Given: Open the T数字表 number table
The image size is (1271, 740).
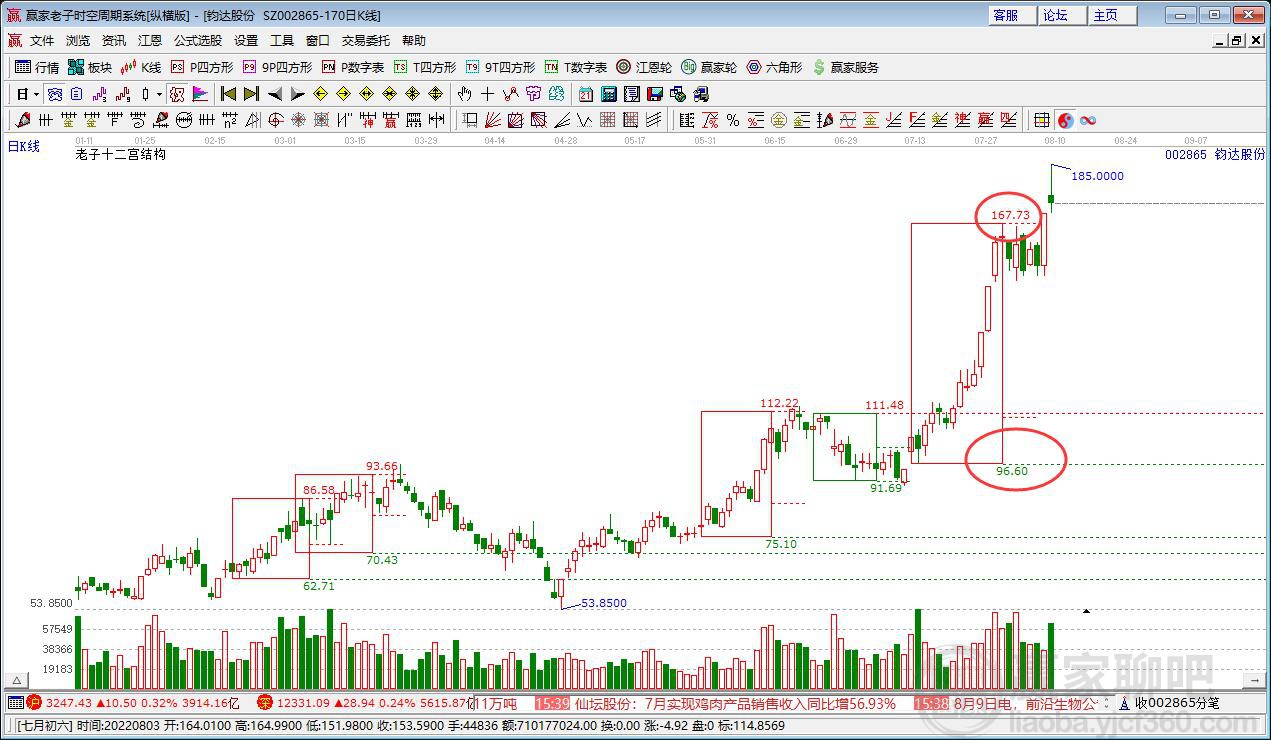Looking at the screenshot, I should click(576, 67).
